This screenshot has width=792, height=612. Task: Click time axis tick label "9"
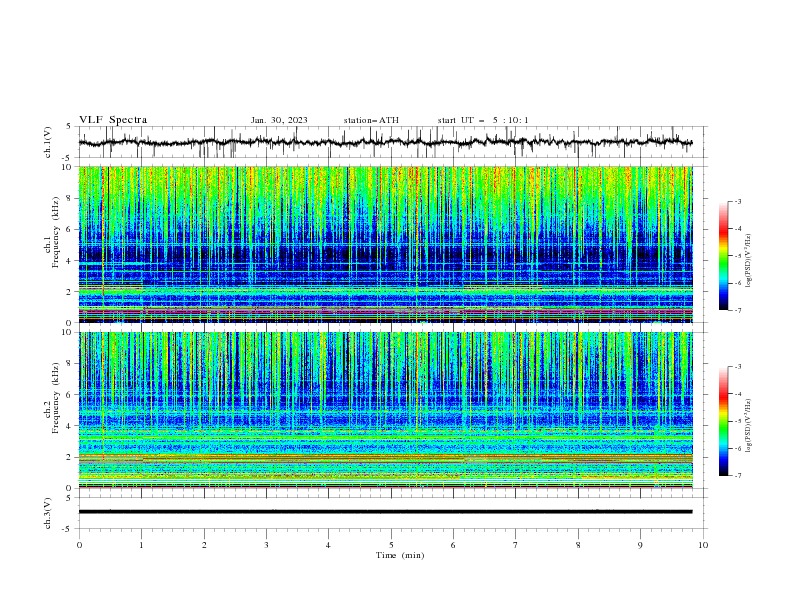640,545
